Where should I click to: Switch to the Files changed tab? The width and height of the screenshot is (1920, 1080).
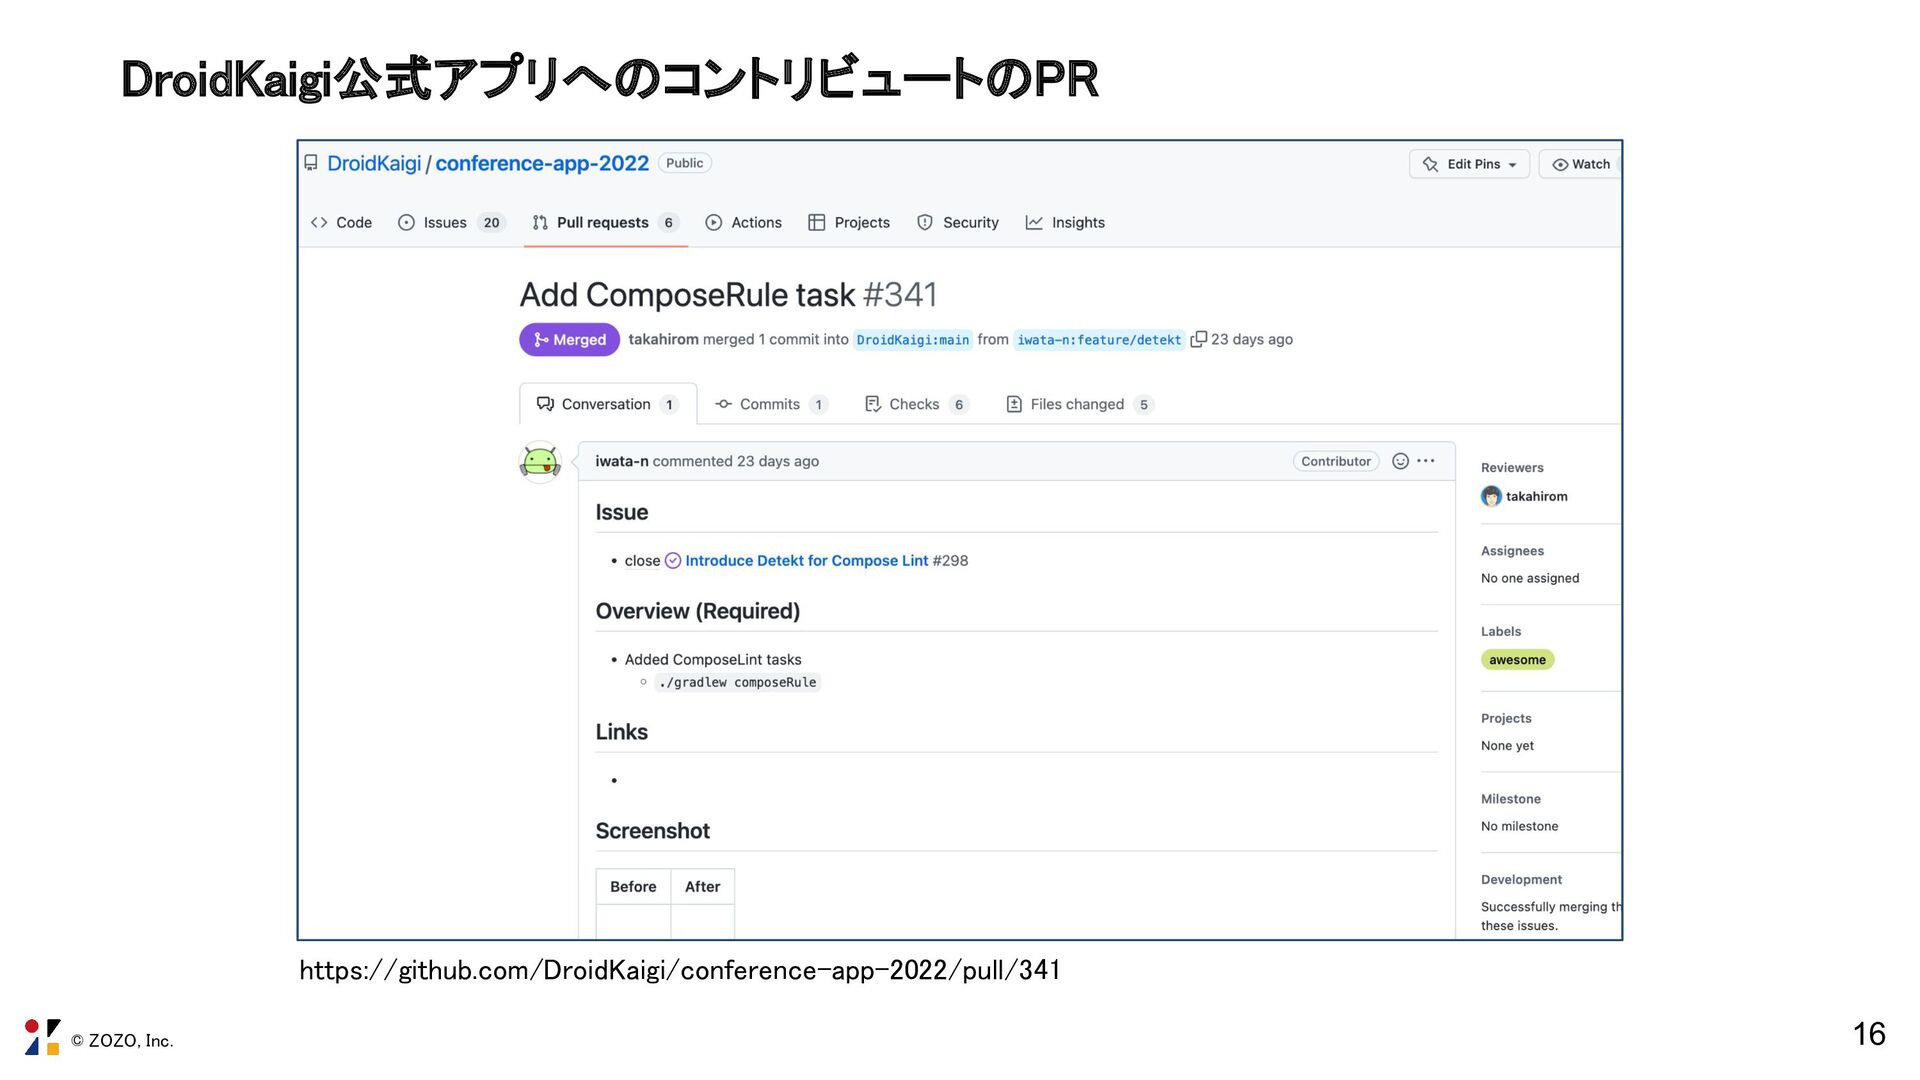point(1076,404)
